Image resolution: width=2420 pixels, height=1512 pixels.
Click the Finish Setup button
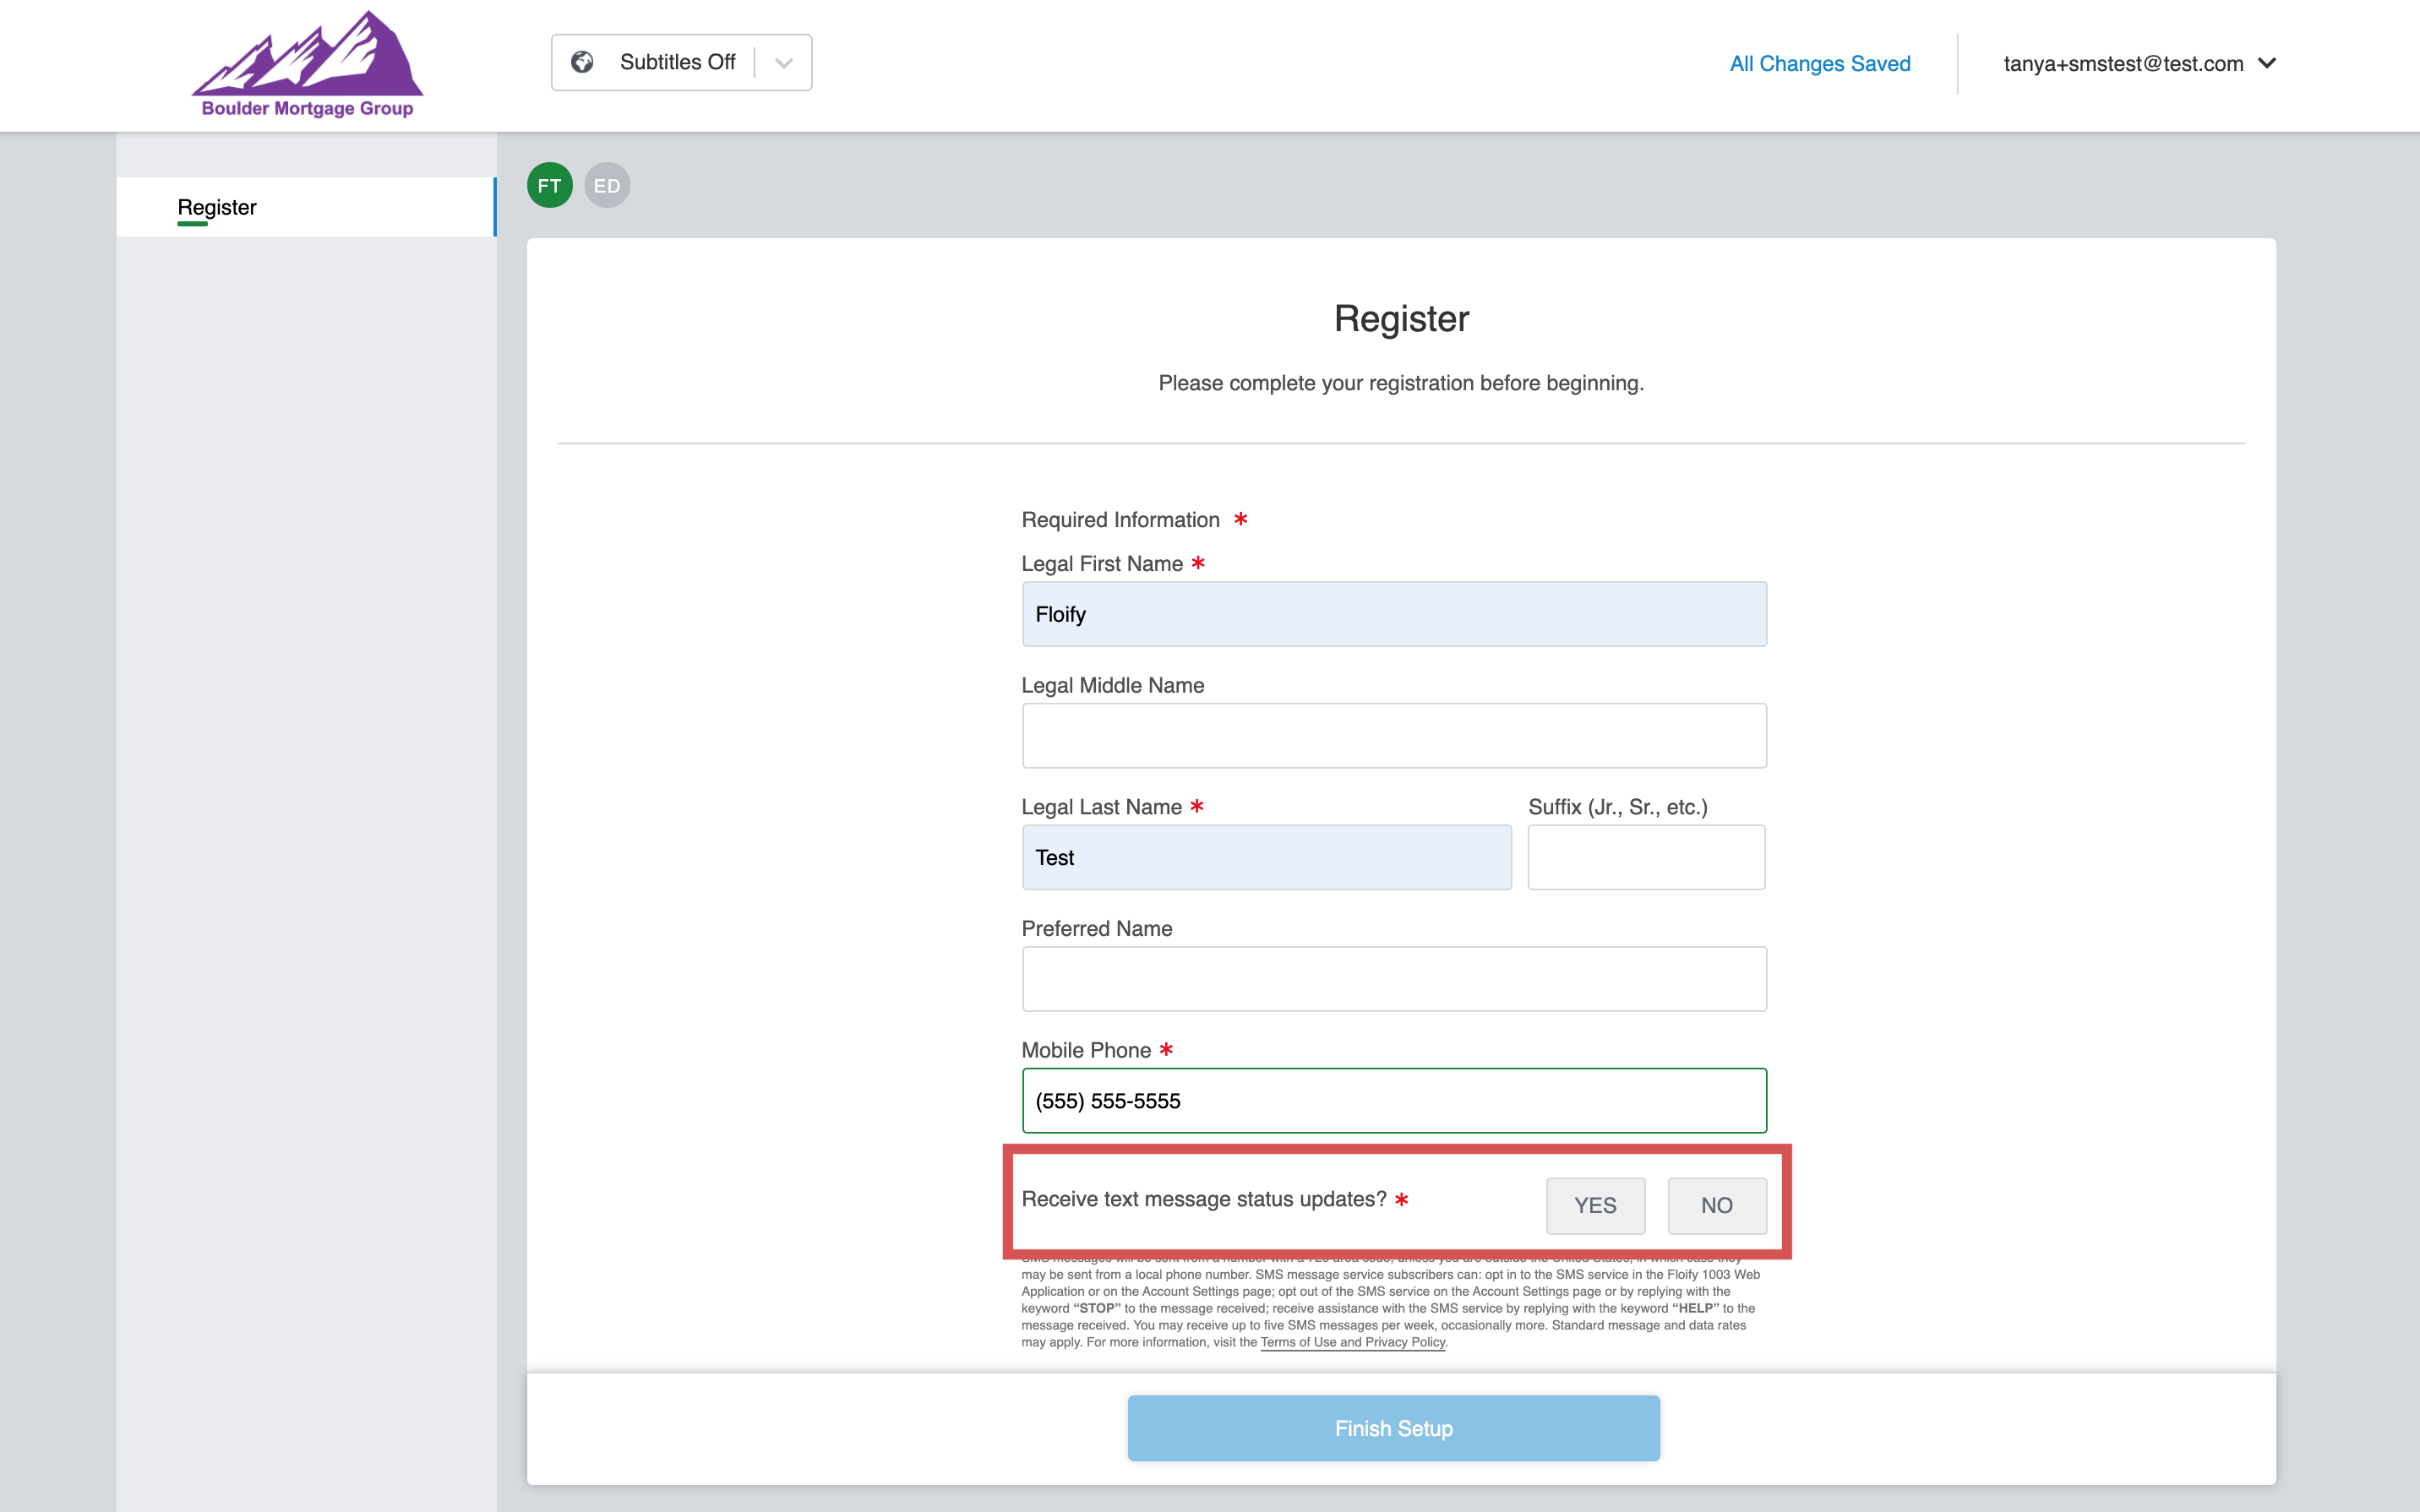click(x=1393, y=1428)
